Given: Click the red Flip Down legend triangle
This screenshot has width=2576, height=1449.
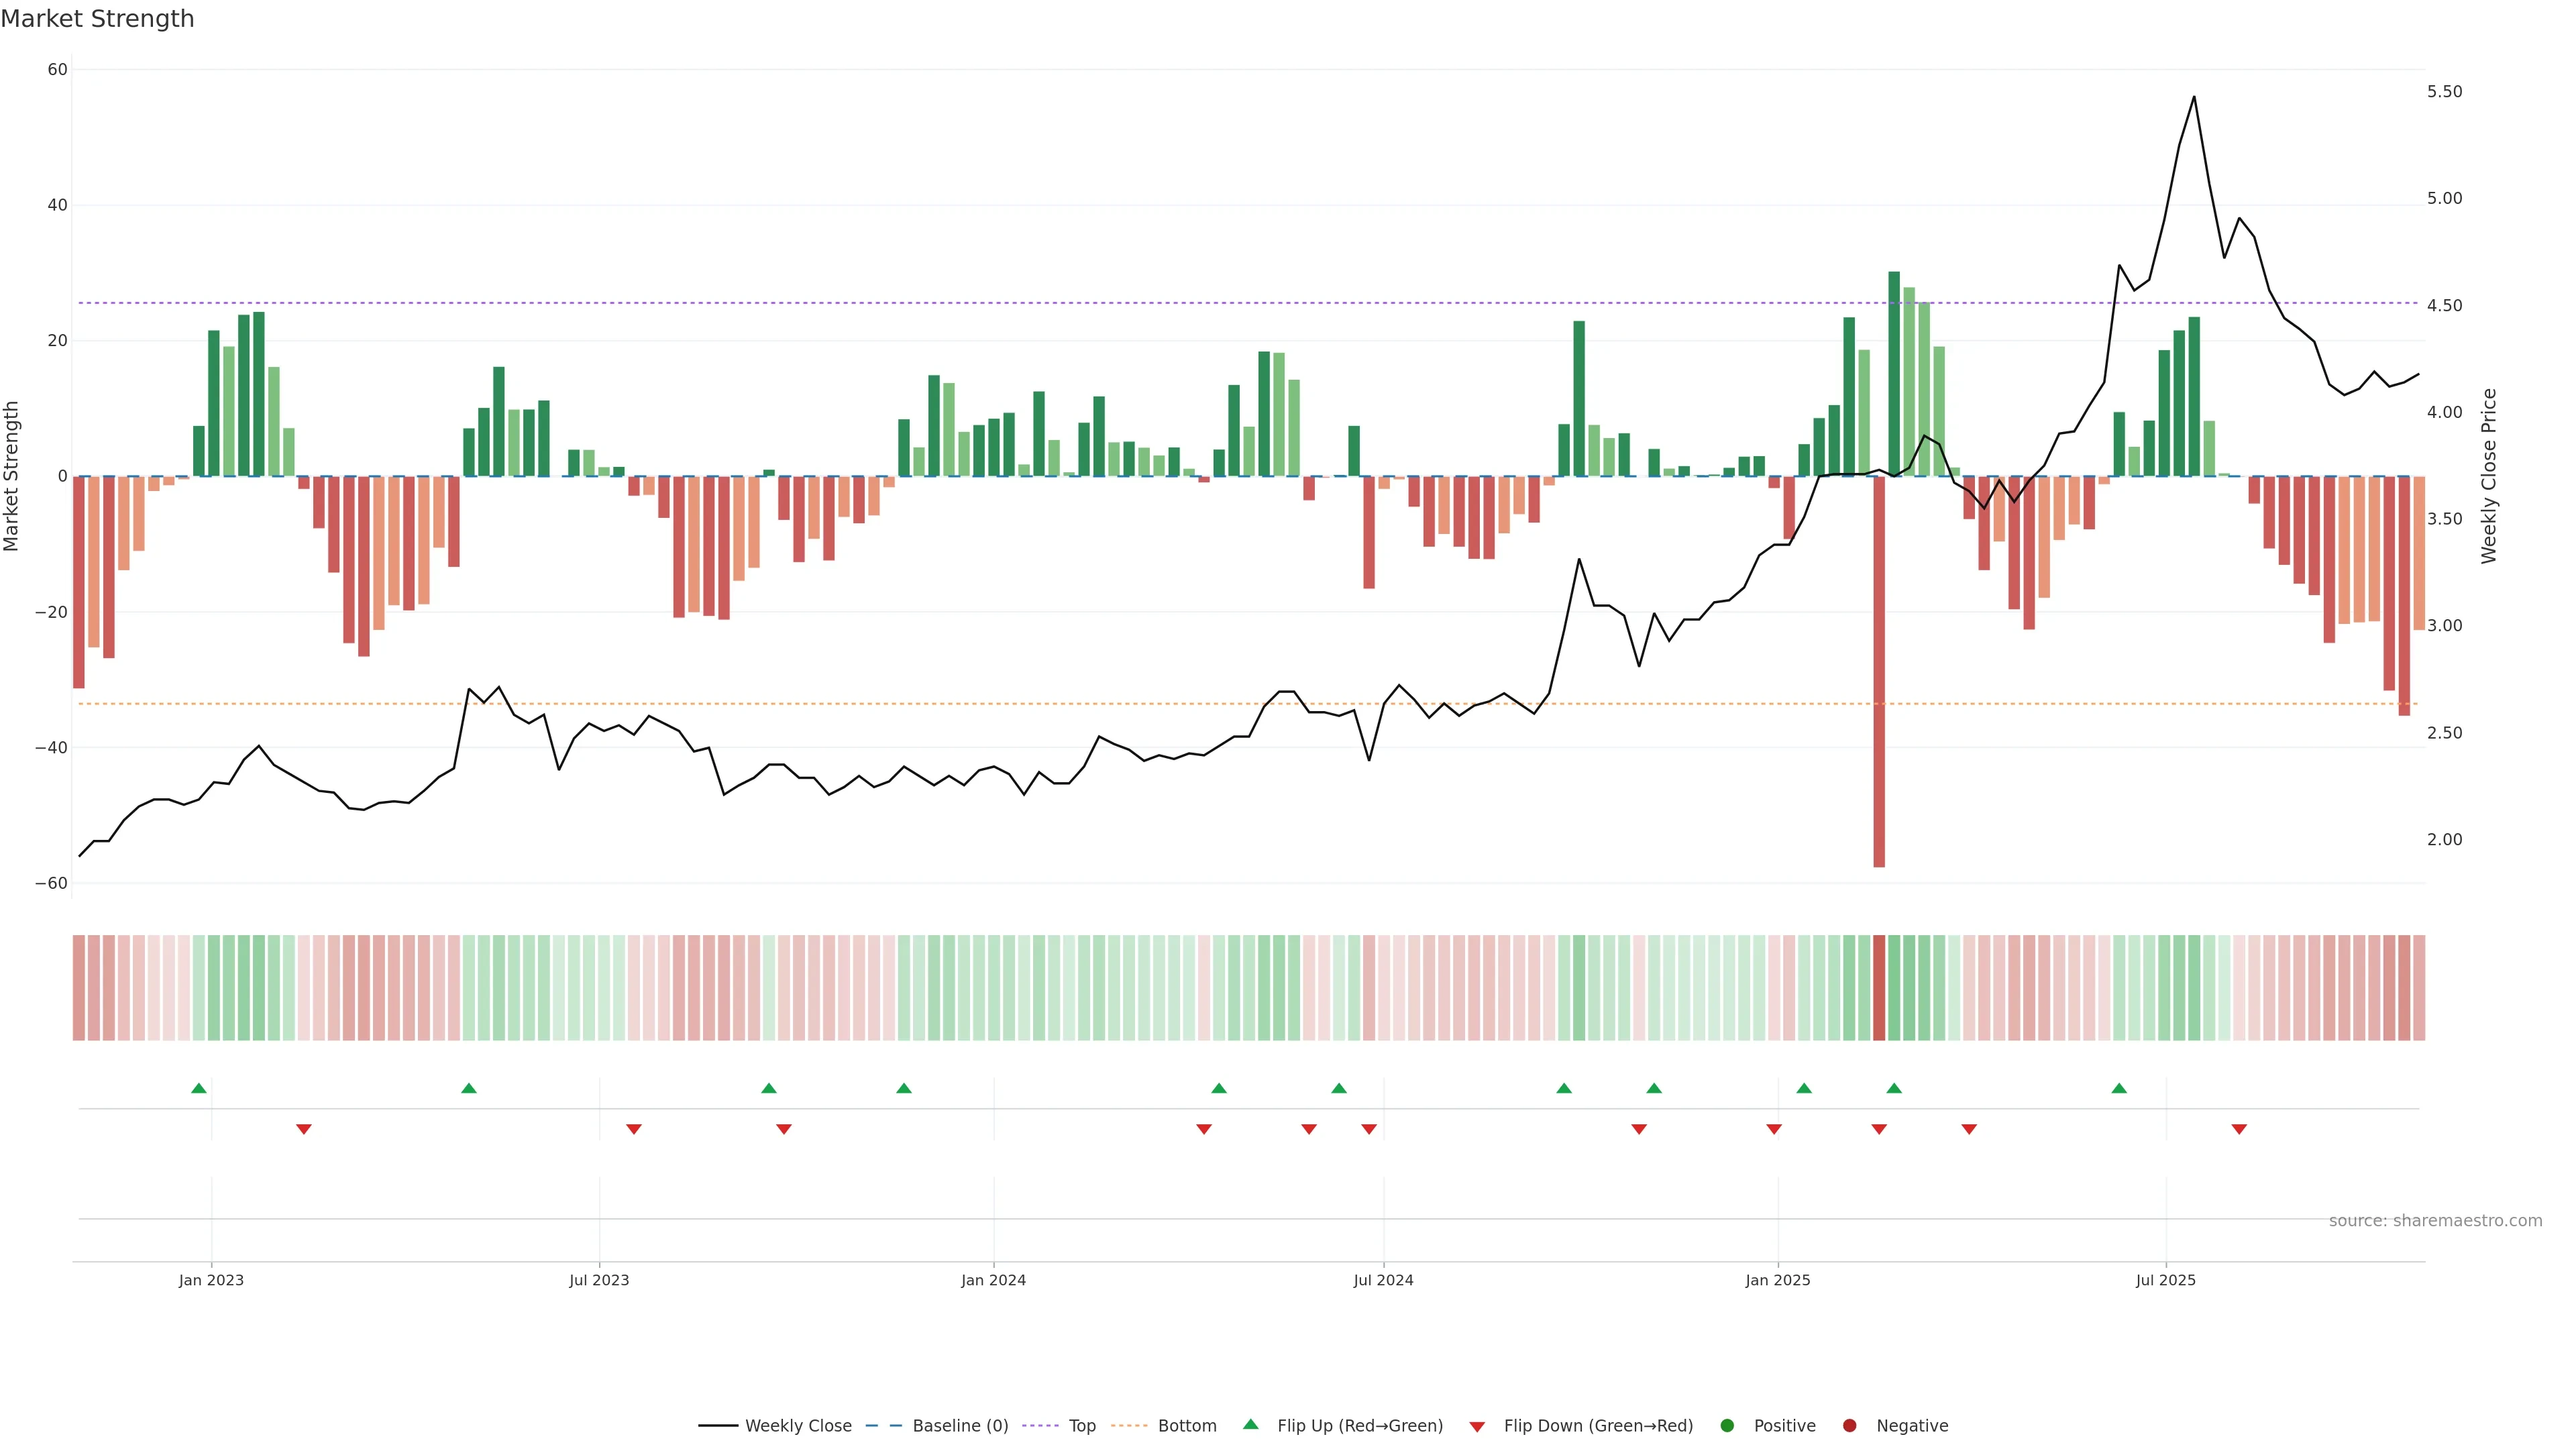Looking at the screenshot, I should (x=1477, y=1426).
